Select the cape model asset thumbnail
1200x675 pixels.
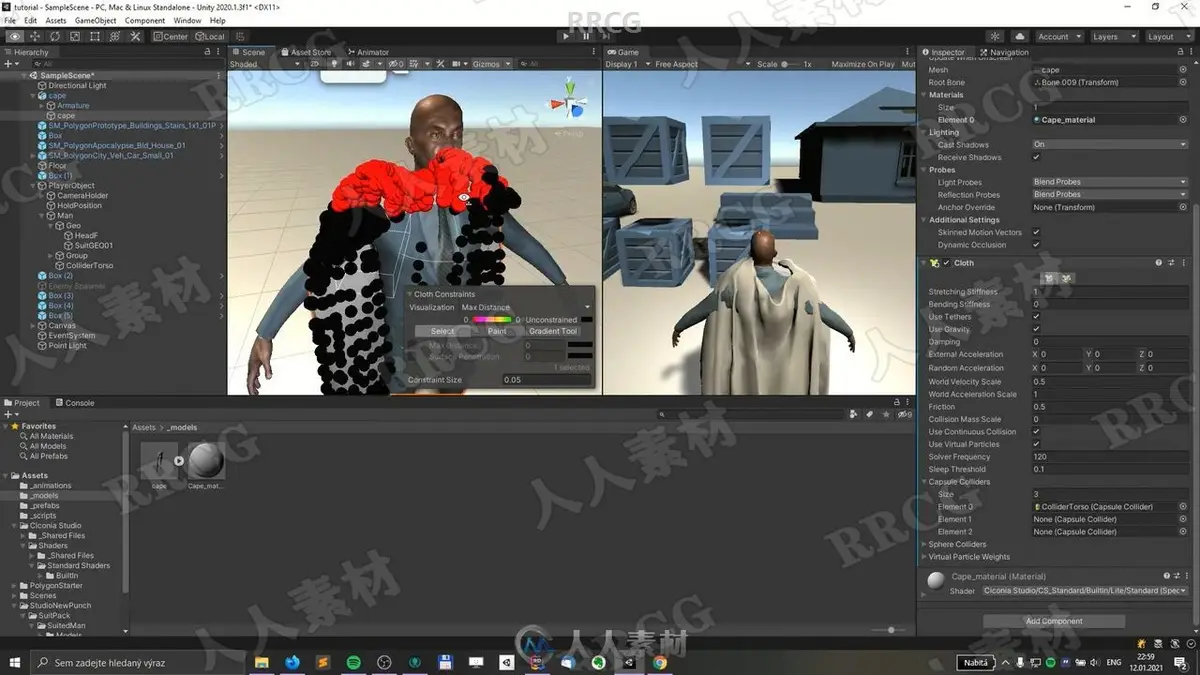pos(159,461)
